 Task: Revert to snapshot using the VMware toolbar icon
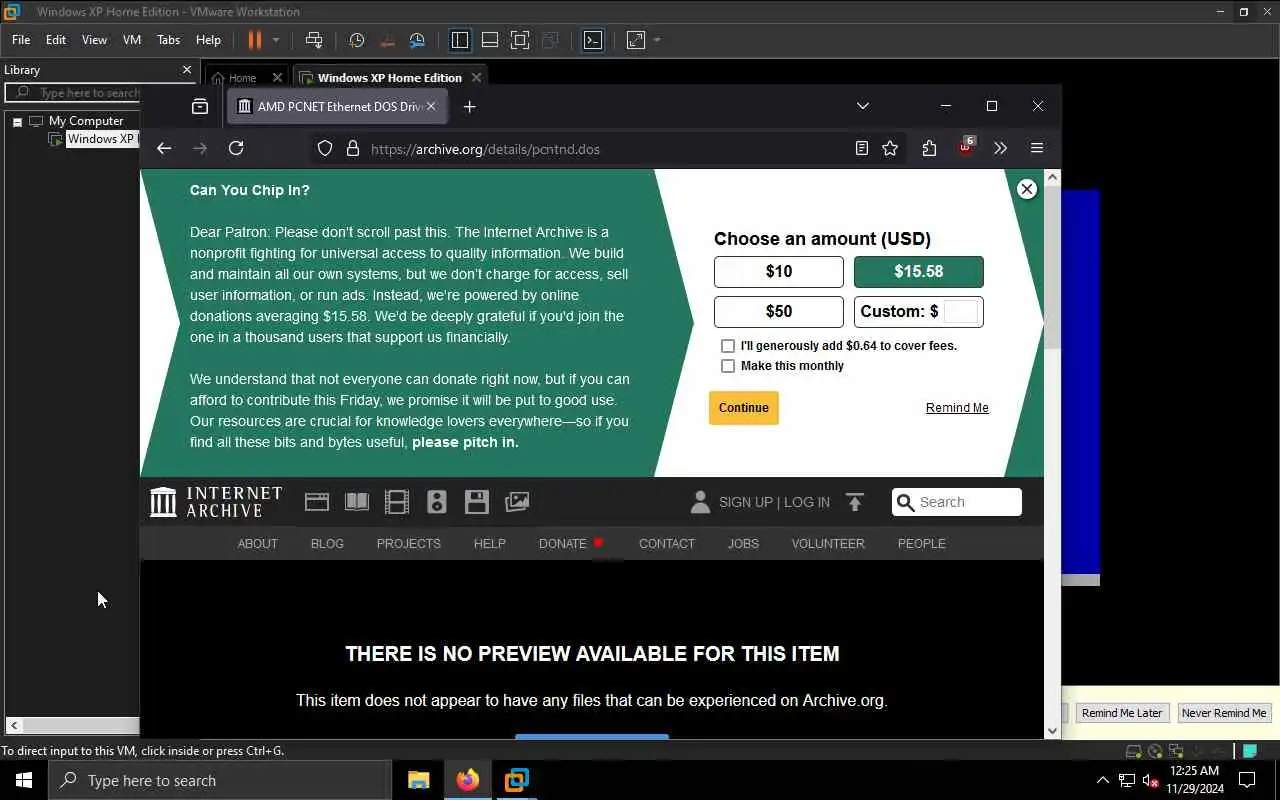388,40
